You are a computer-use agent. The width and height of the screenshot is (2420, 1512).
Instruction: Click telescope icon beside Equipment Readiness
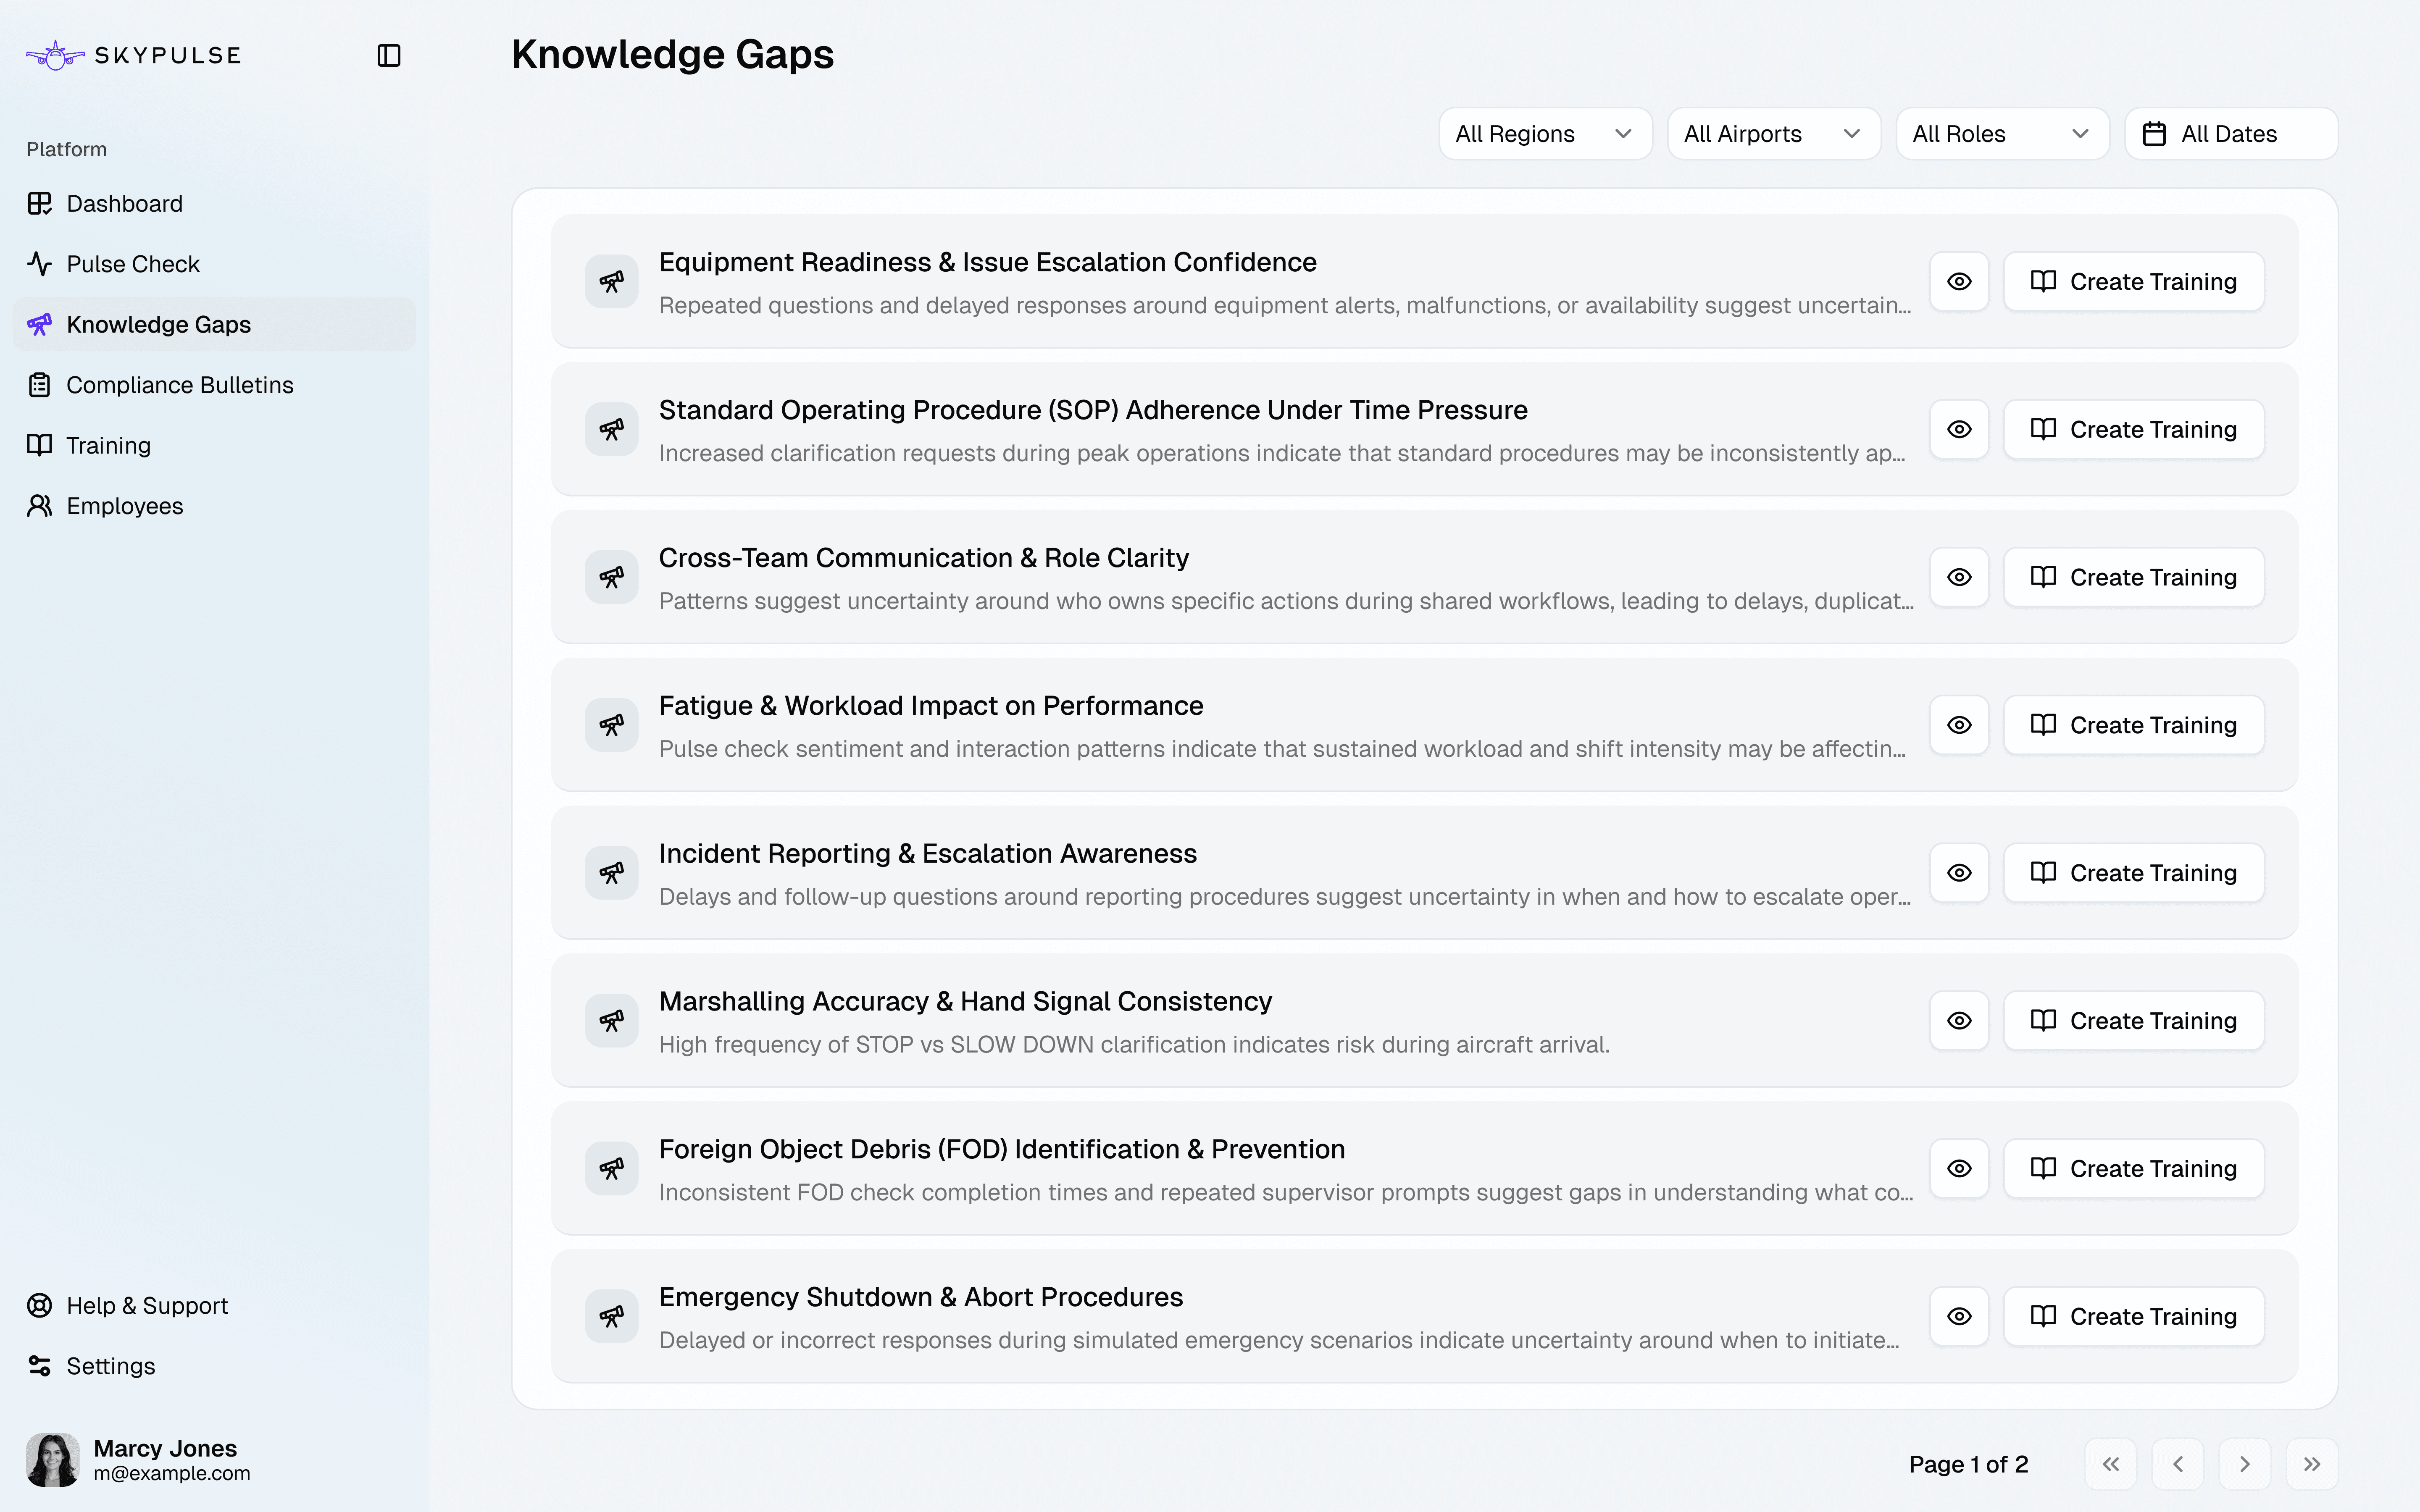[x=612, y=281]
